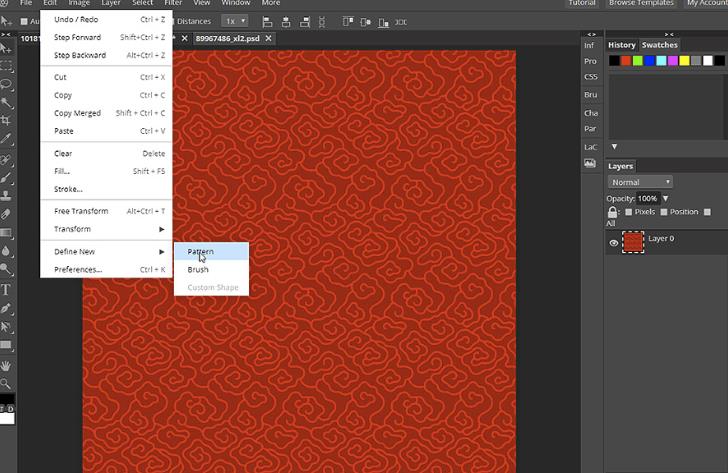Select the Crop tool
Viewport: 728px width, 473px height.
pos(6,120)
